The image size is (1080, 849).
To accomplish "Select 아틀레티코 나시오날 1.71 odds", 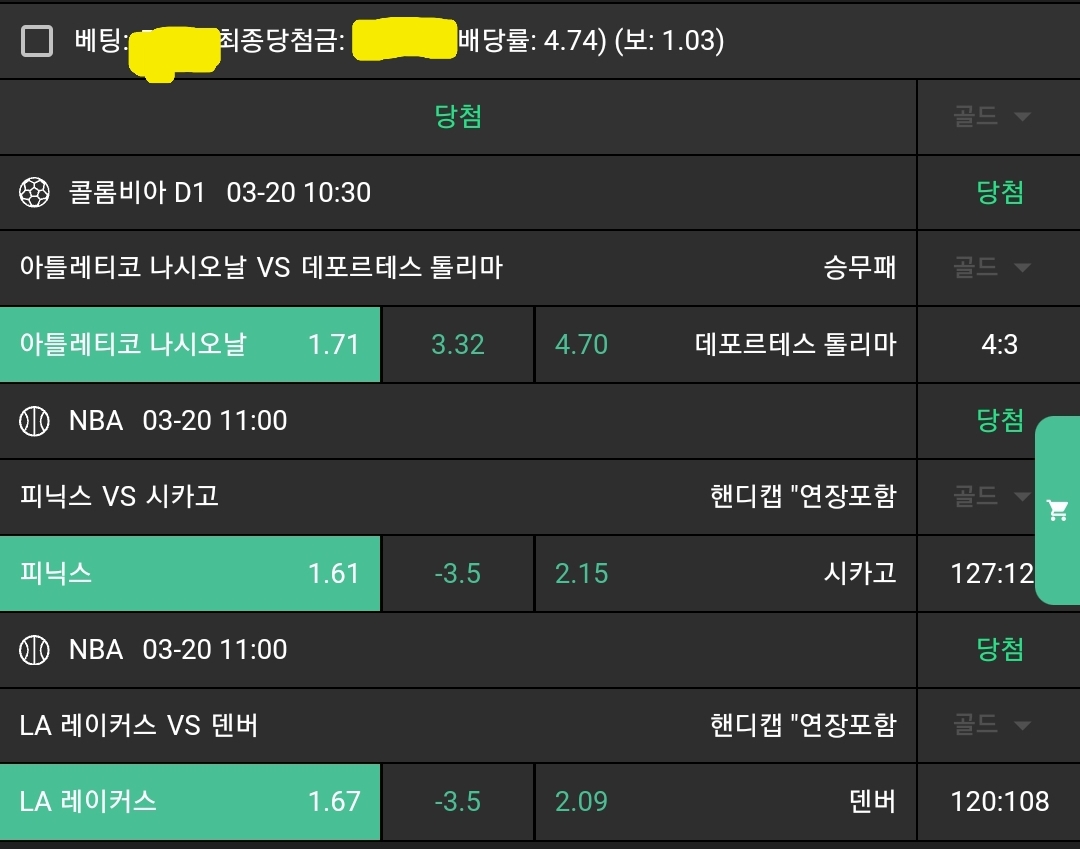I will click(190, 345).
